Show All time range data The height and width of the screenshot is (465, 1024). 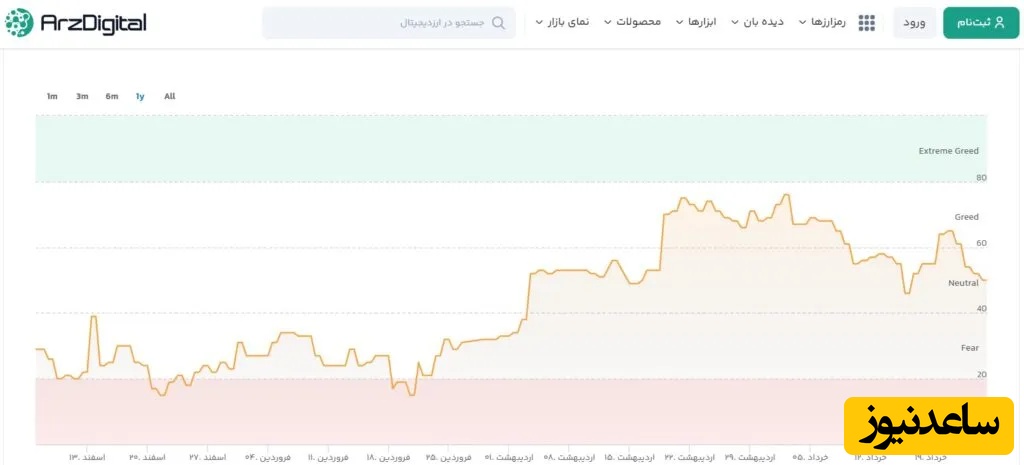170,96
